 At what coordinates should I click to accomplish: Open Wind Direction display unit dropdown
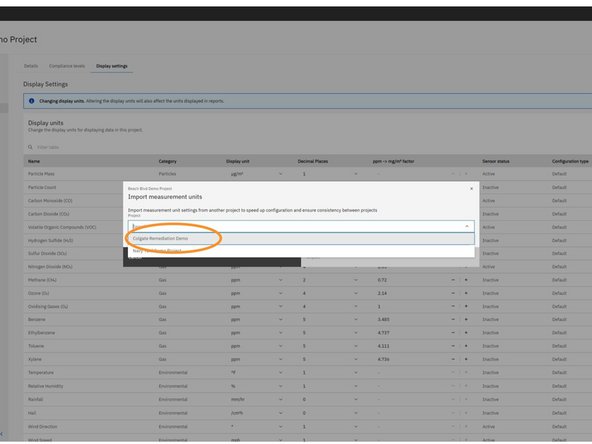(280, 427)
